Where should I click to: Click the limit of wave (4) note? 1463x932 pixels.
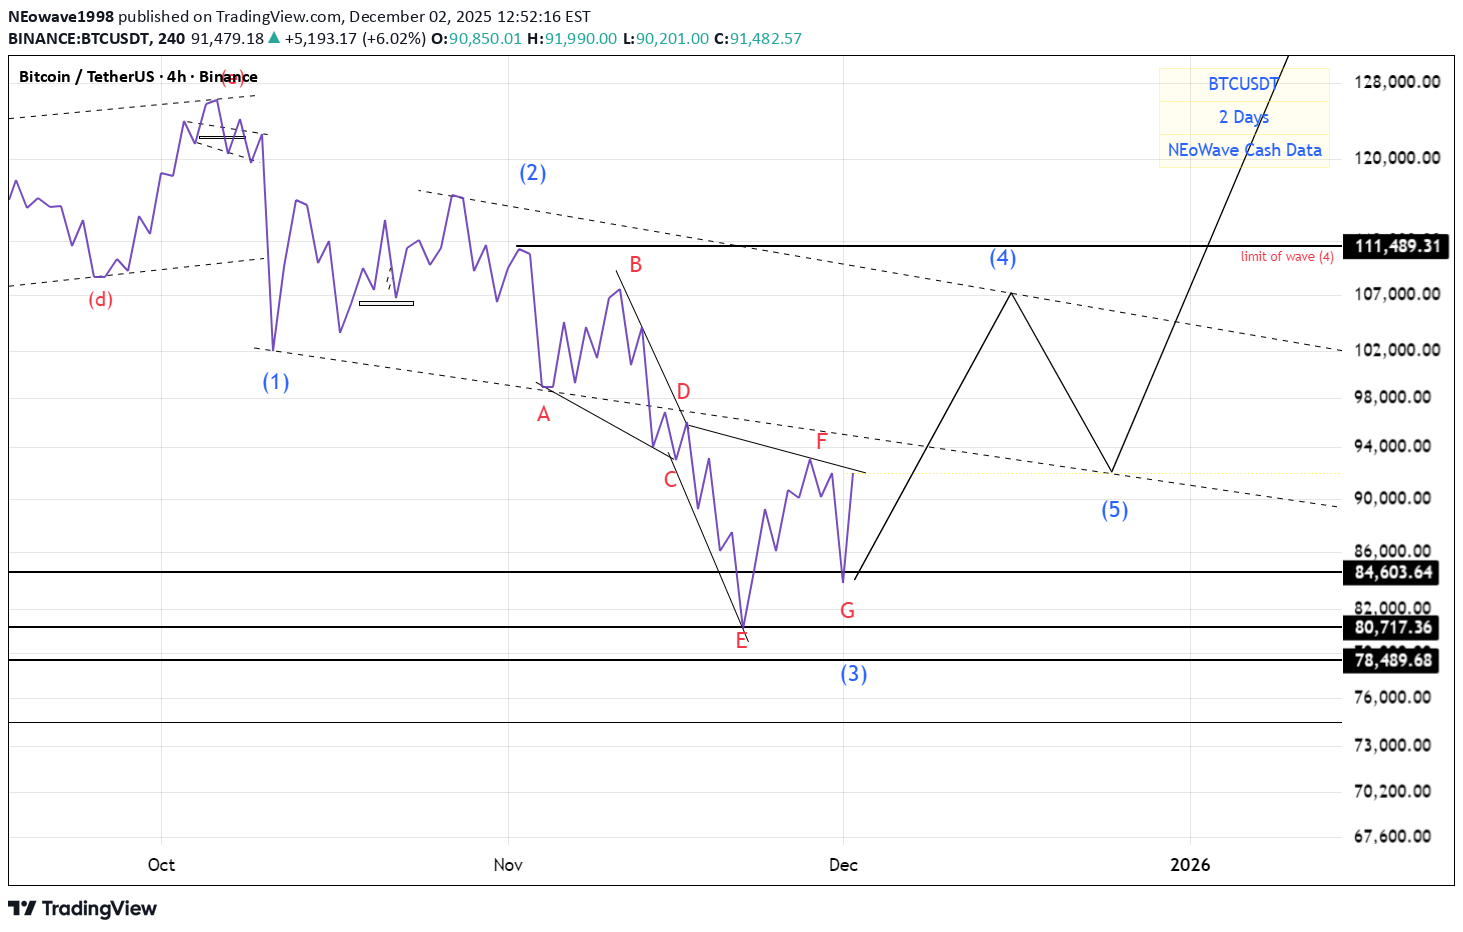point(1287,256)
